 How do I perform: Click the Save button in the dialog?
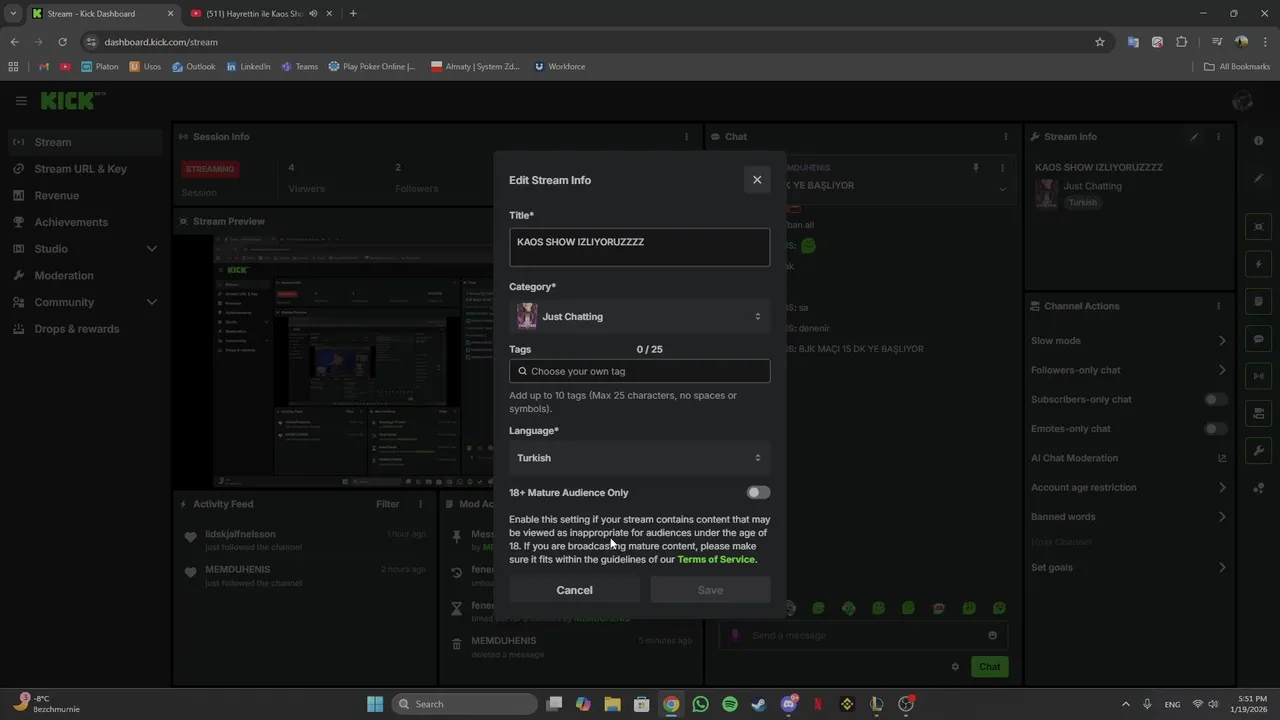tap(710, 590)
